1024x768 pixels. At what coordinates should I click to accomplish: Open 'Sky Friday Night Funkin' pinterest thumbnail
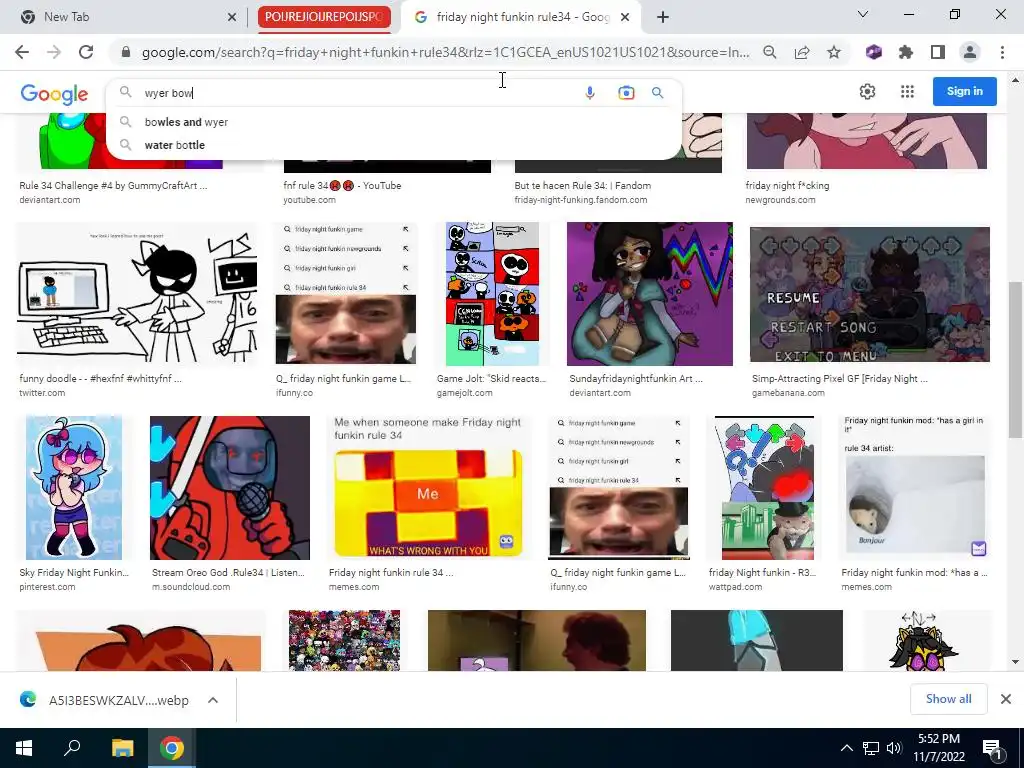click(74, 487)
